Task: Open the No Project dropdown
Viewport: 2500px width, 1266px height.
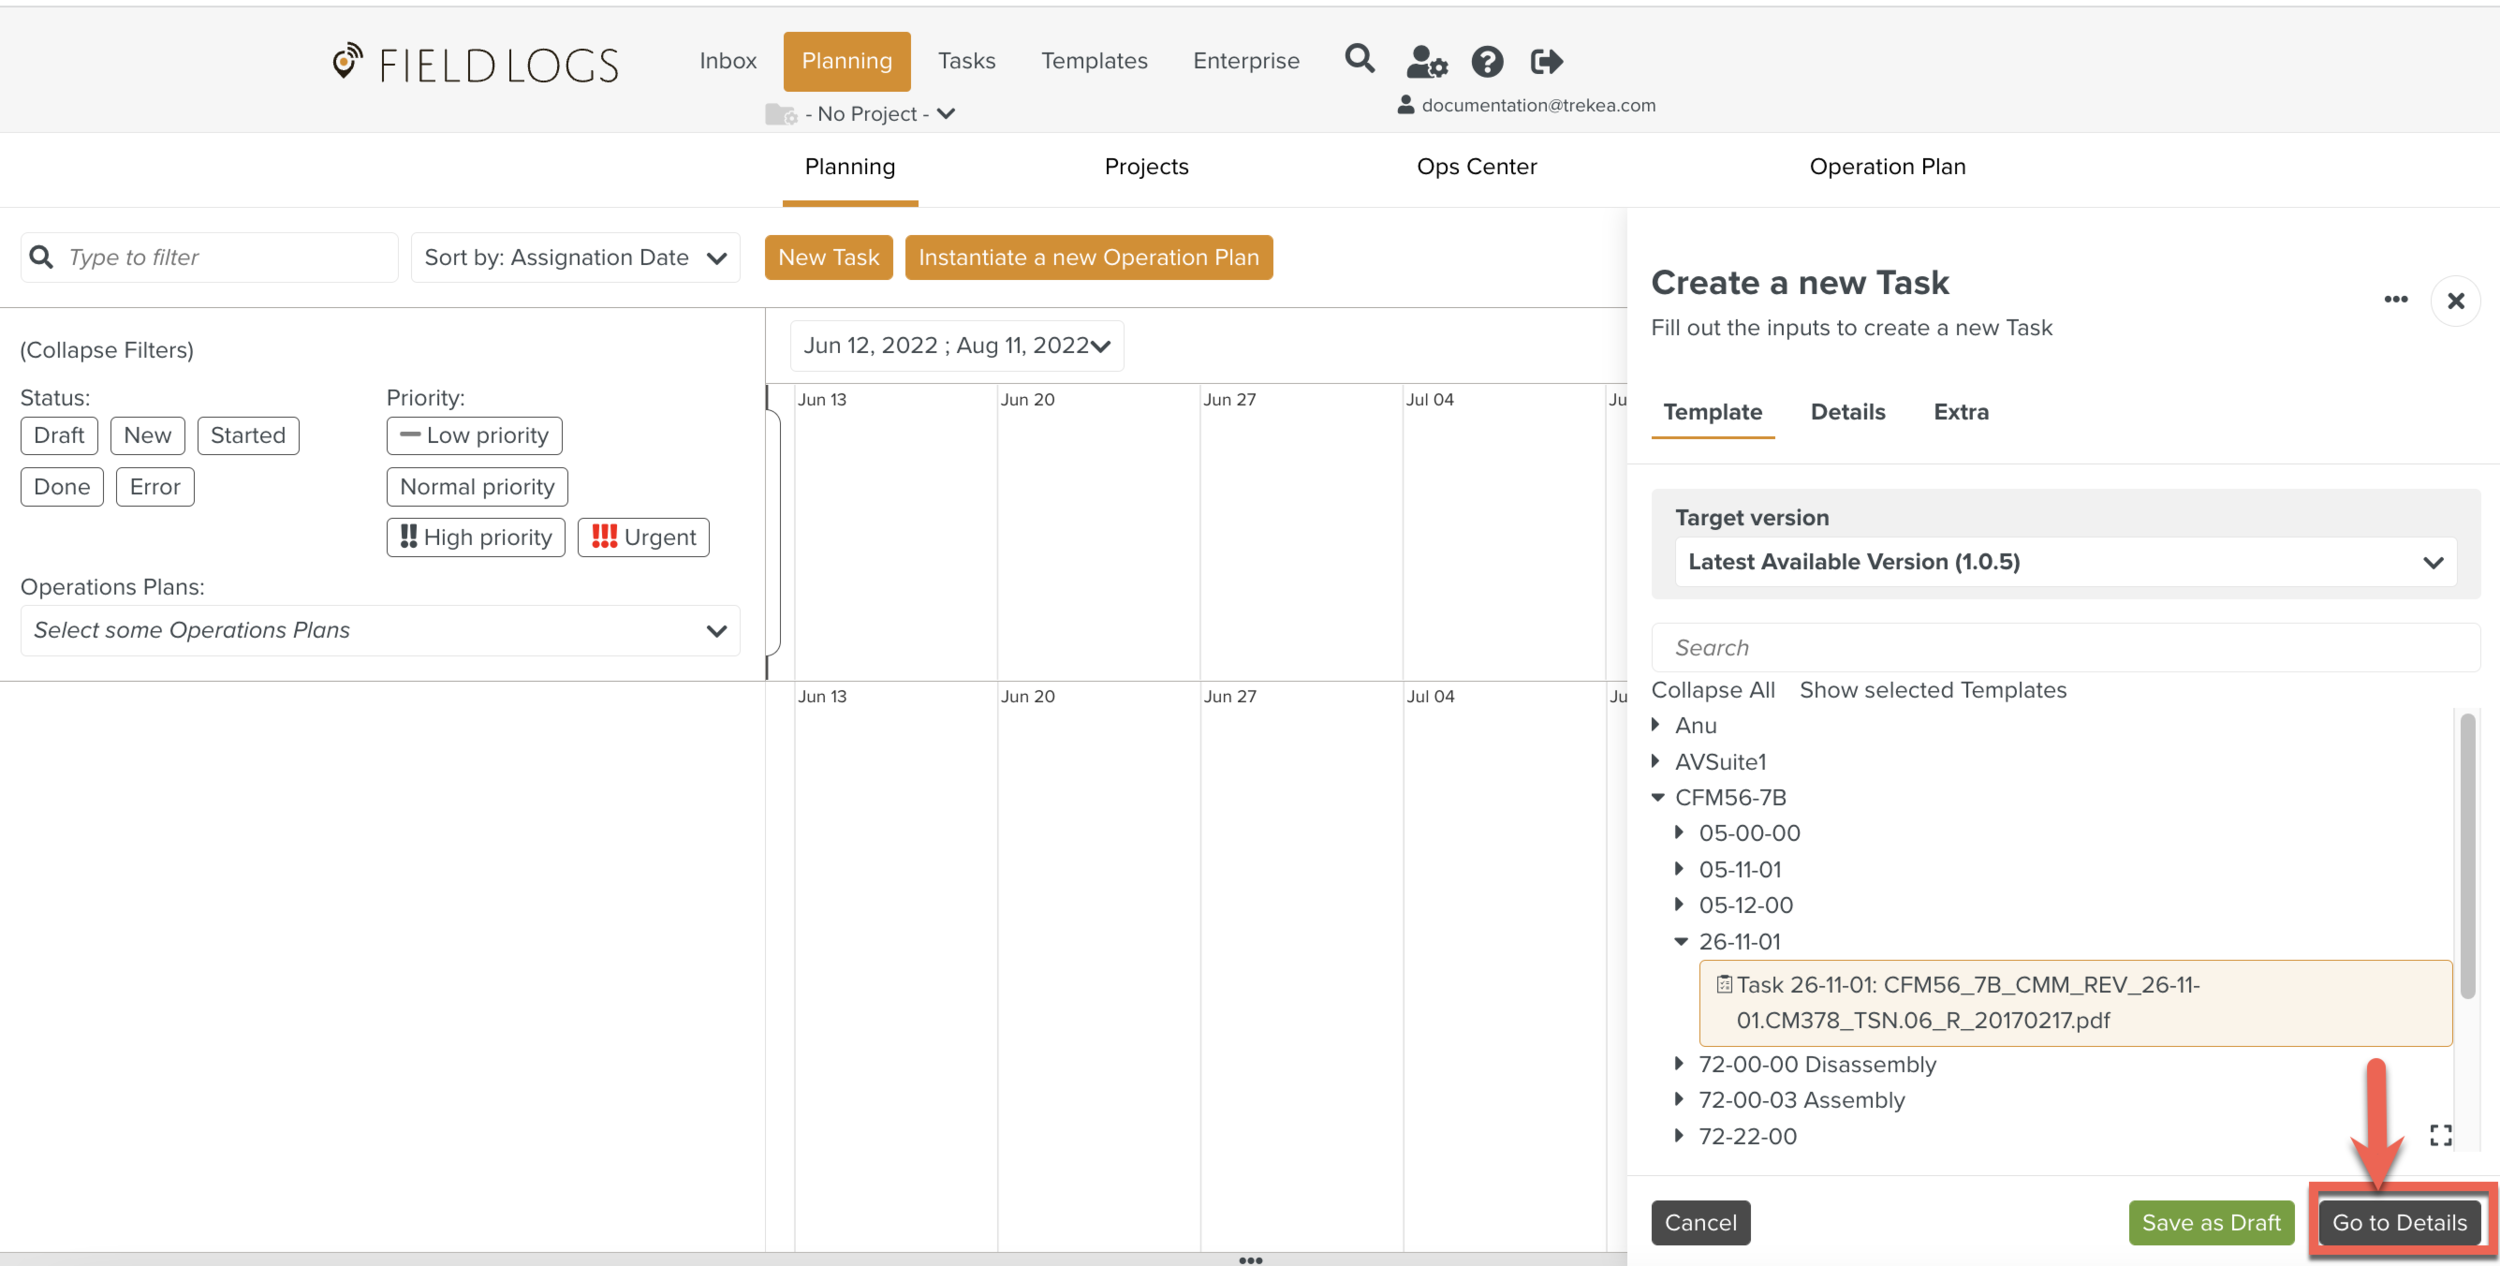Action: point(880,114)
